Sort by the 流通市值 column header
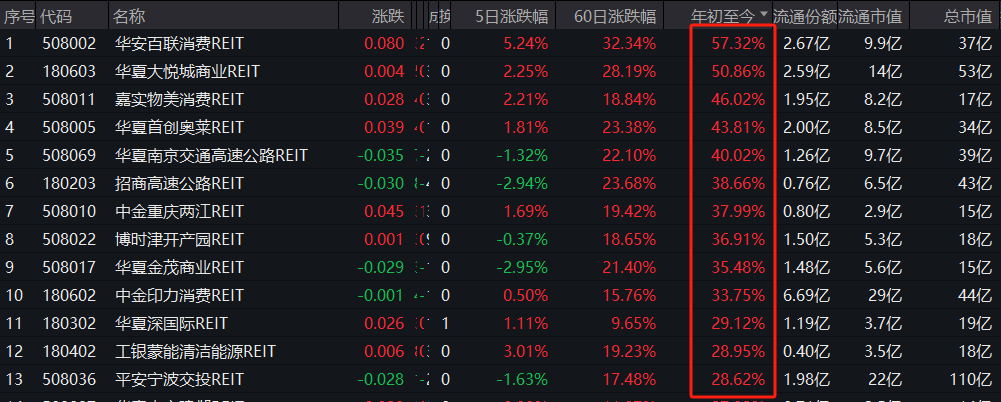This screenshot has width=1001, height=402. 866,16
